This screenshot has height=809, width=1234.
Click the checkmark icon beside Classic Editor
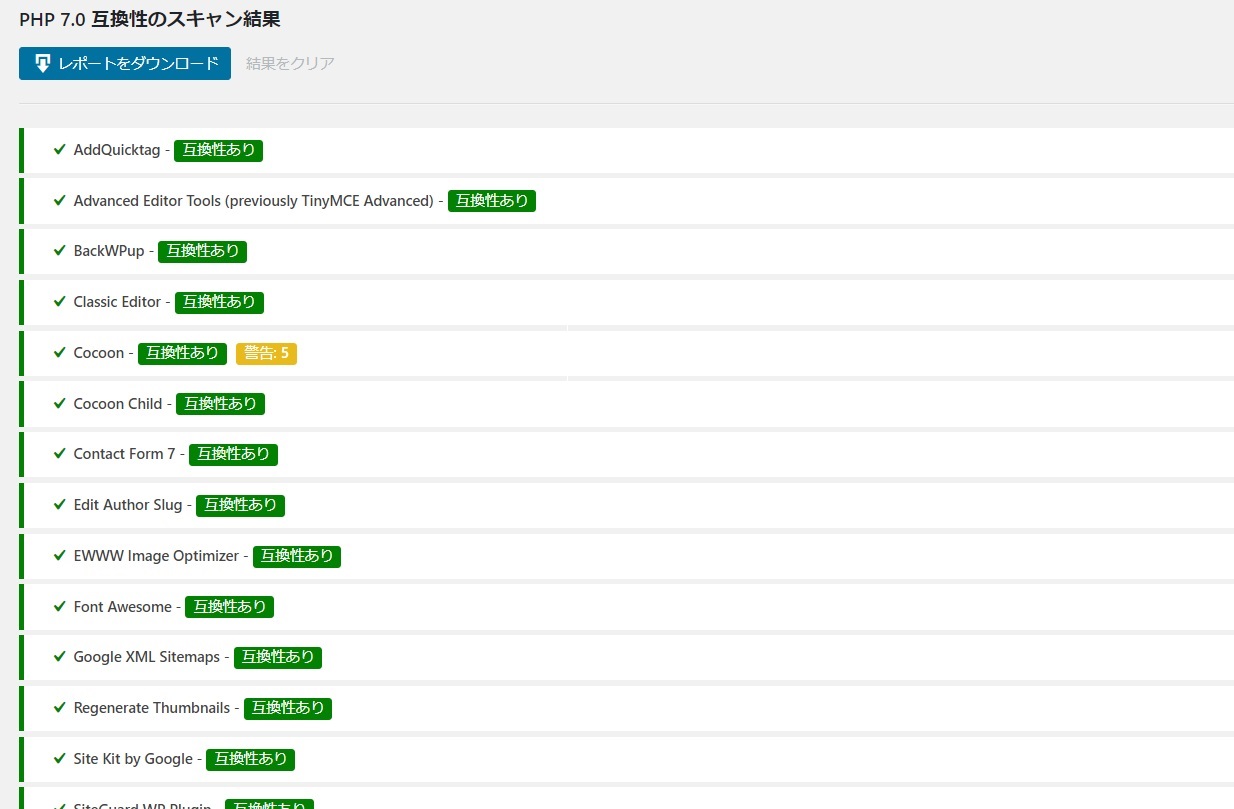tap(60, 302)
